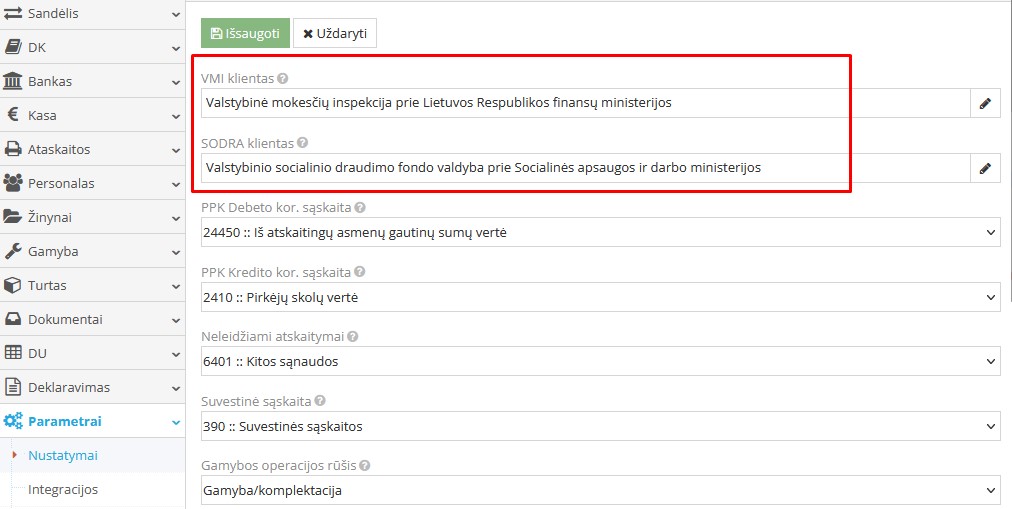Expand the Bankas sidebar menu
Screen dimensions: 1012x509
coord(92,81)
